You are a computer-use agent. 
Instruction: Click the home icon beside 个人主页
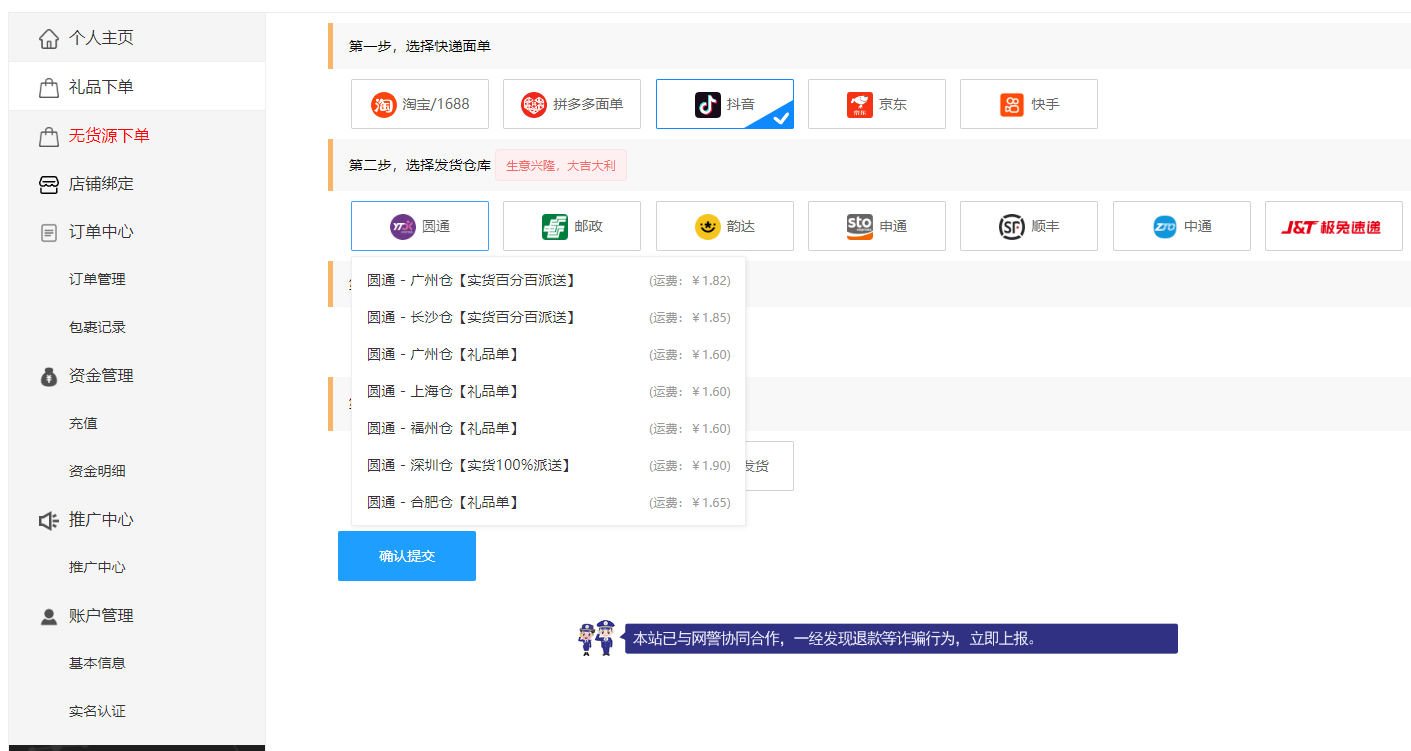pos(48,38)
